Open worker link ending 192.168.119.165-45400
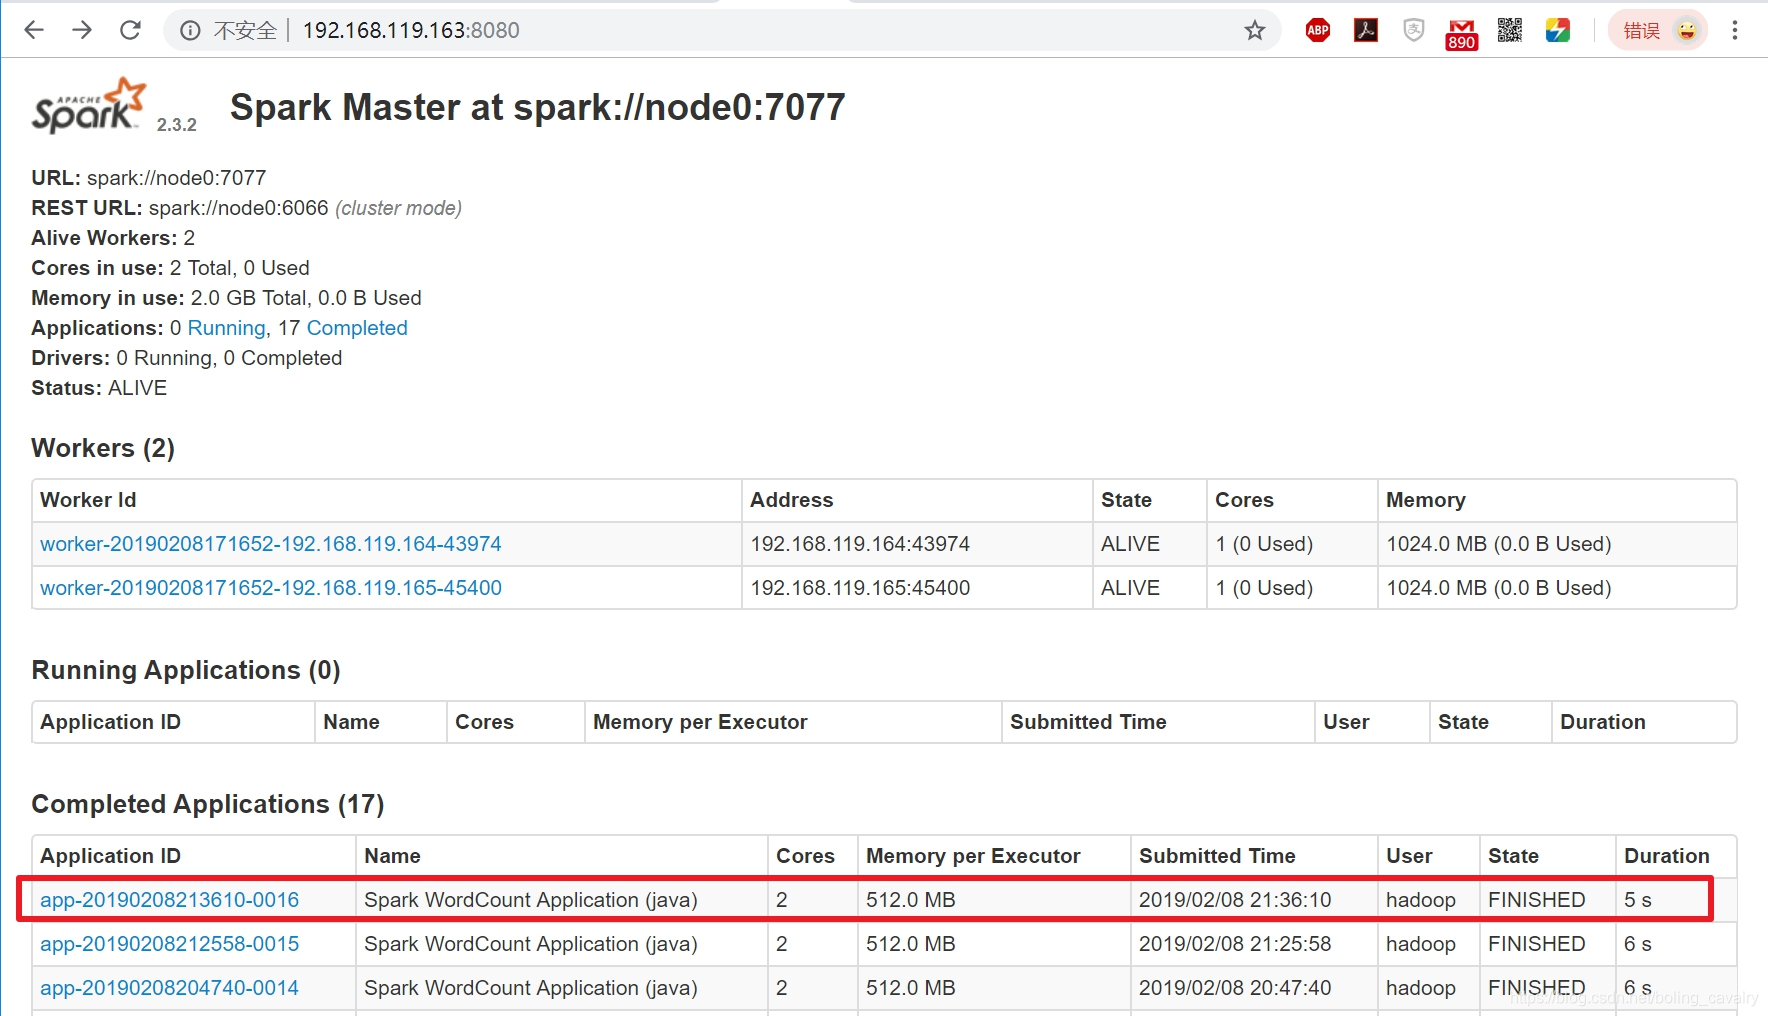The image size is (1768, 1016). (271, 588)
